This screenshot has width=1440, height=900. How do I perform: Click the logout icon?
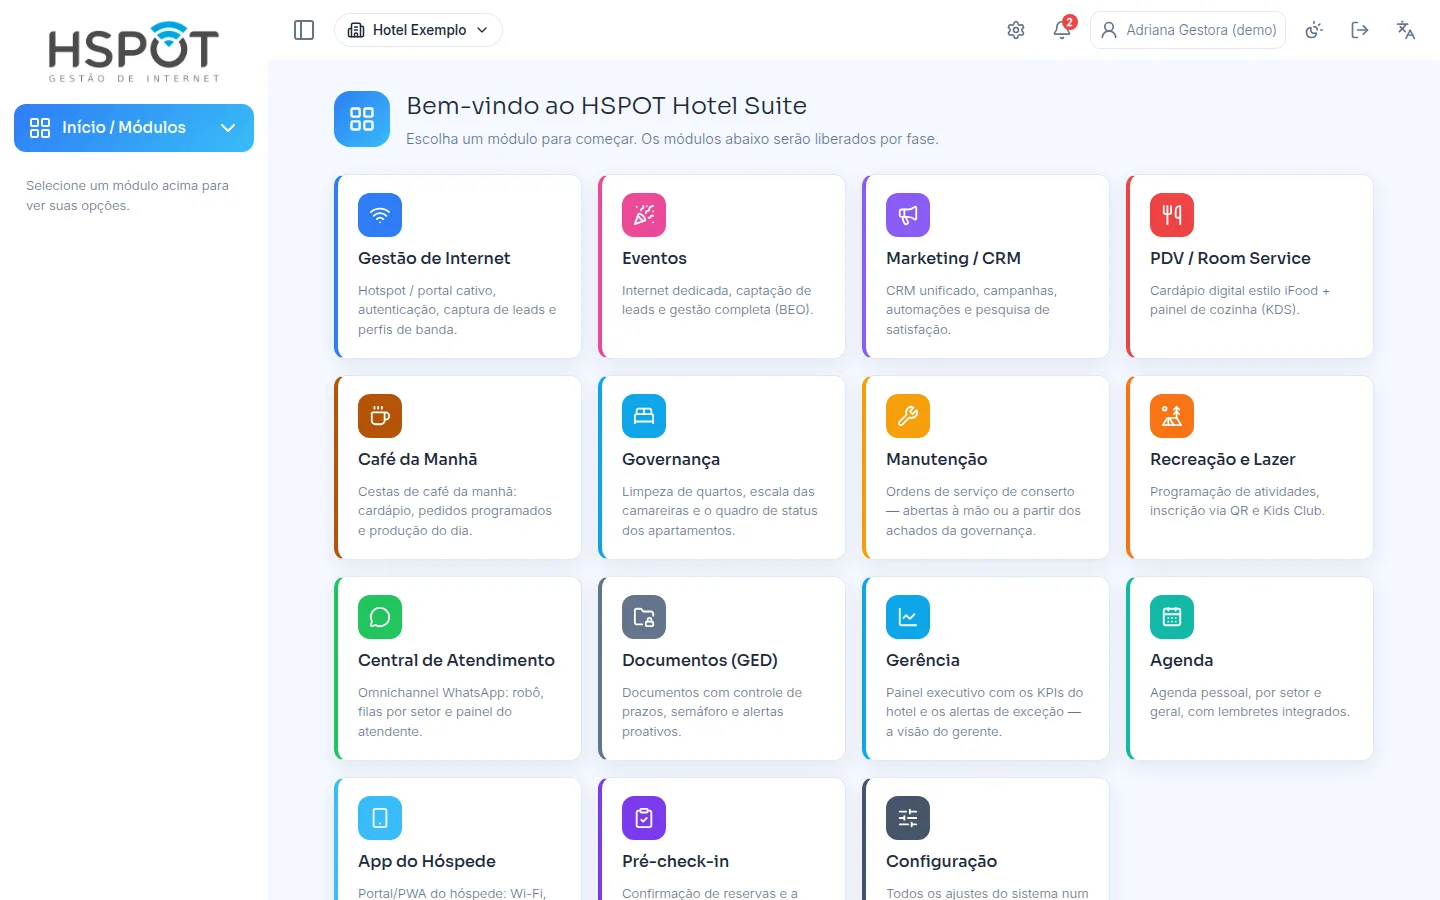1360,30
